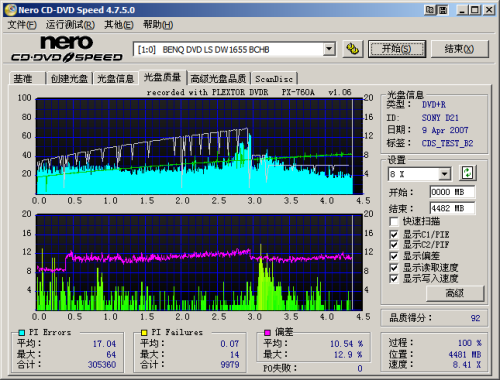Click the save screenshot icon in the title bar

tap(443, 10)
